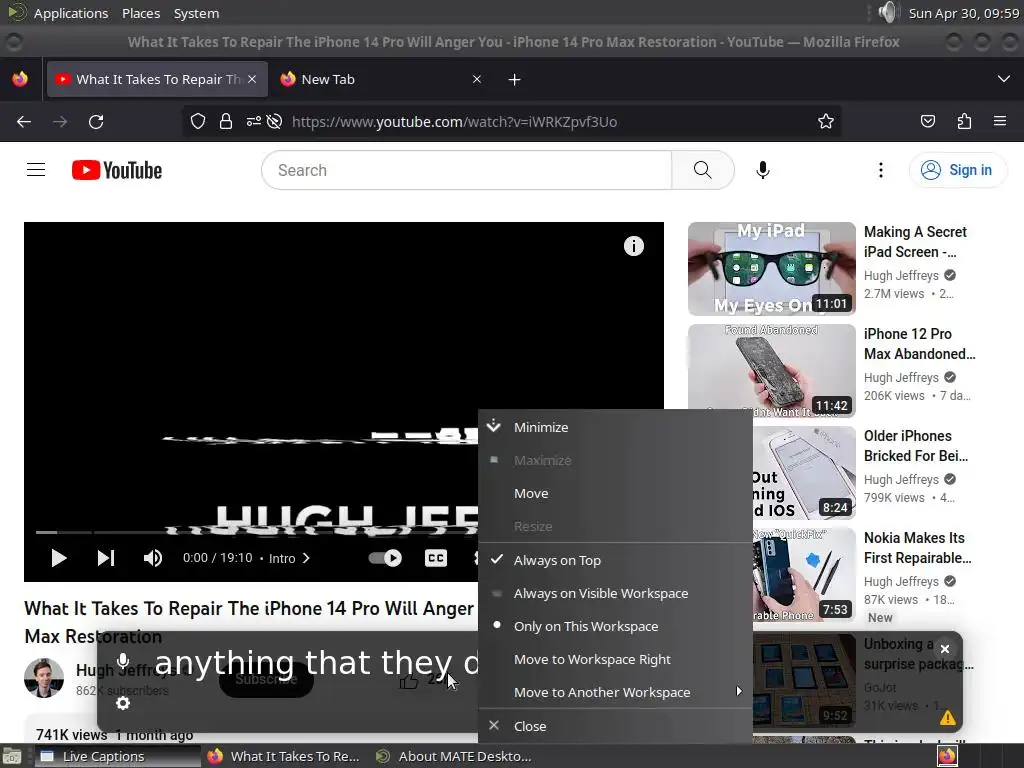Click the Live Captions warning triangle icon
Viewport: 1024px width, 768px height.
click(x=948, y=718)
